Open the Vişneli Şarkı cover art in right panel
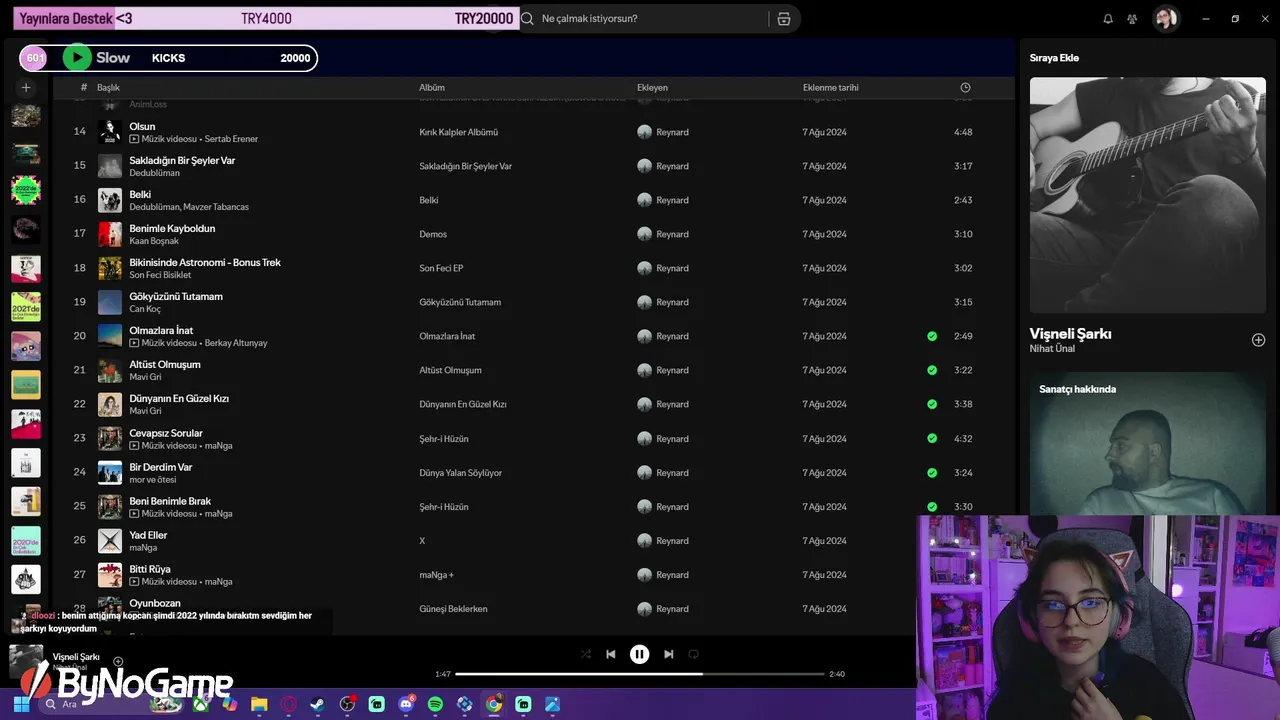 [1147, 195]
